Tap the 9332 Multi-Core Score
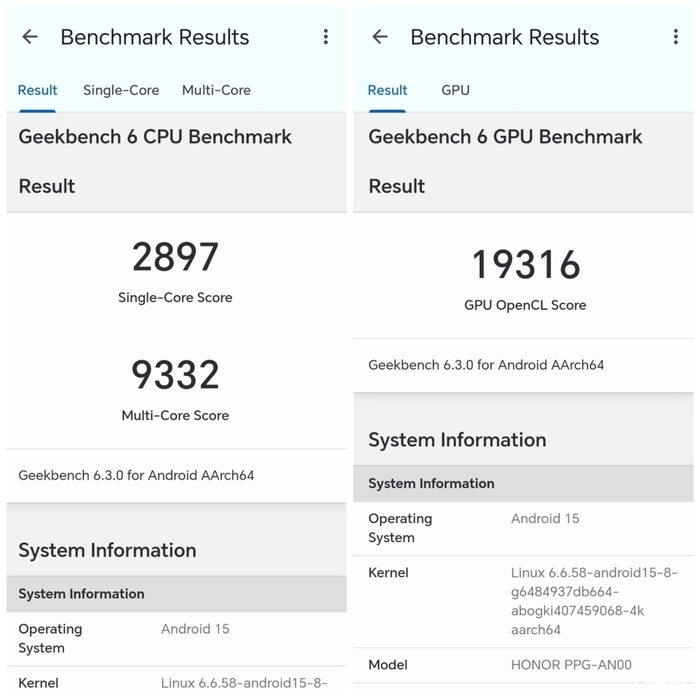 [175, 376]
